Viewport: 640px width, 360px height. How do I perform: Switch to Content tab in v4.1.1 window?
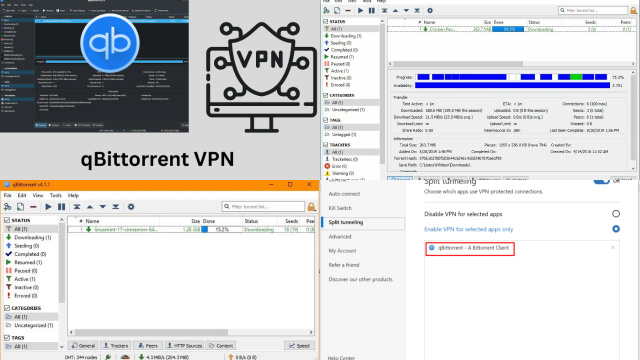221,346
